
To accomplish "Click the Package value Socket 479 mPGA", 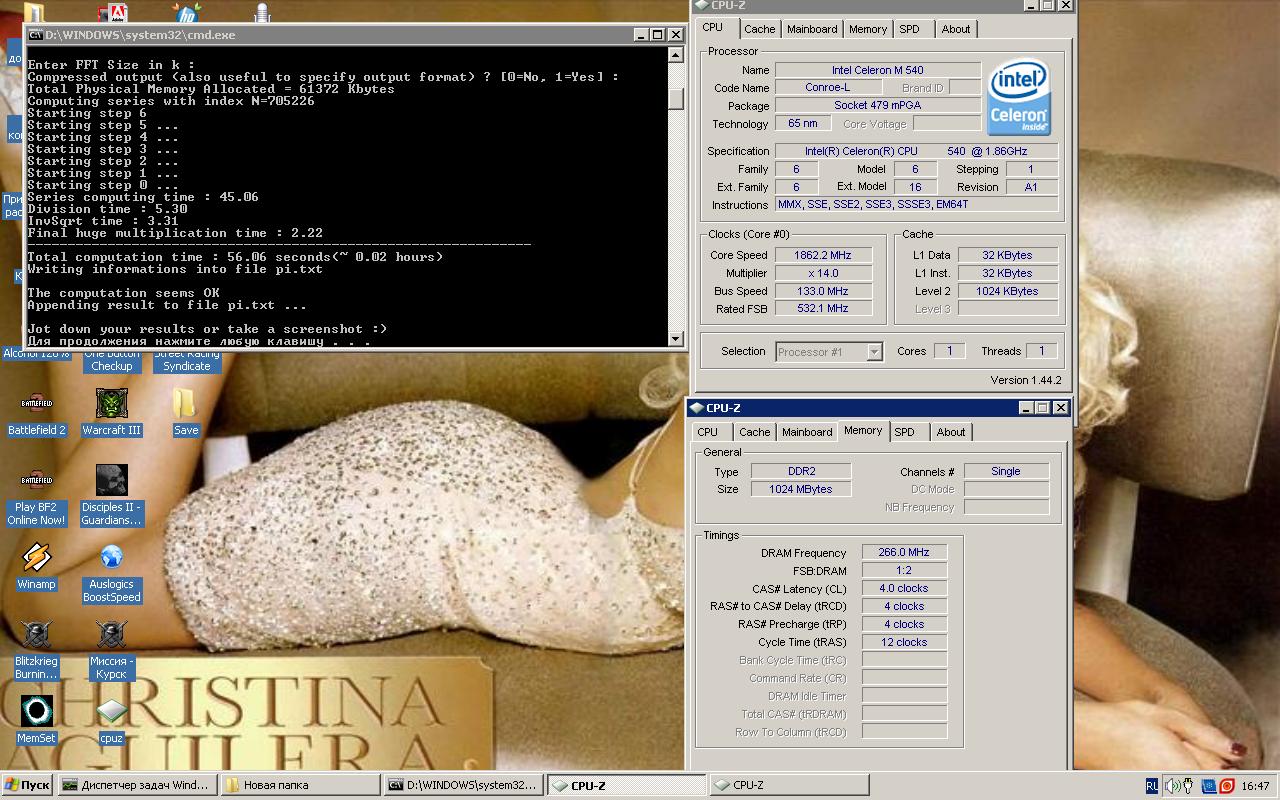I will click(x=878, y=106).
